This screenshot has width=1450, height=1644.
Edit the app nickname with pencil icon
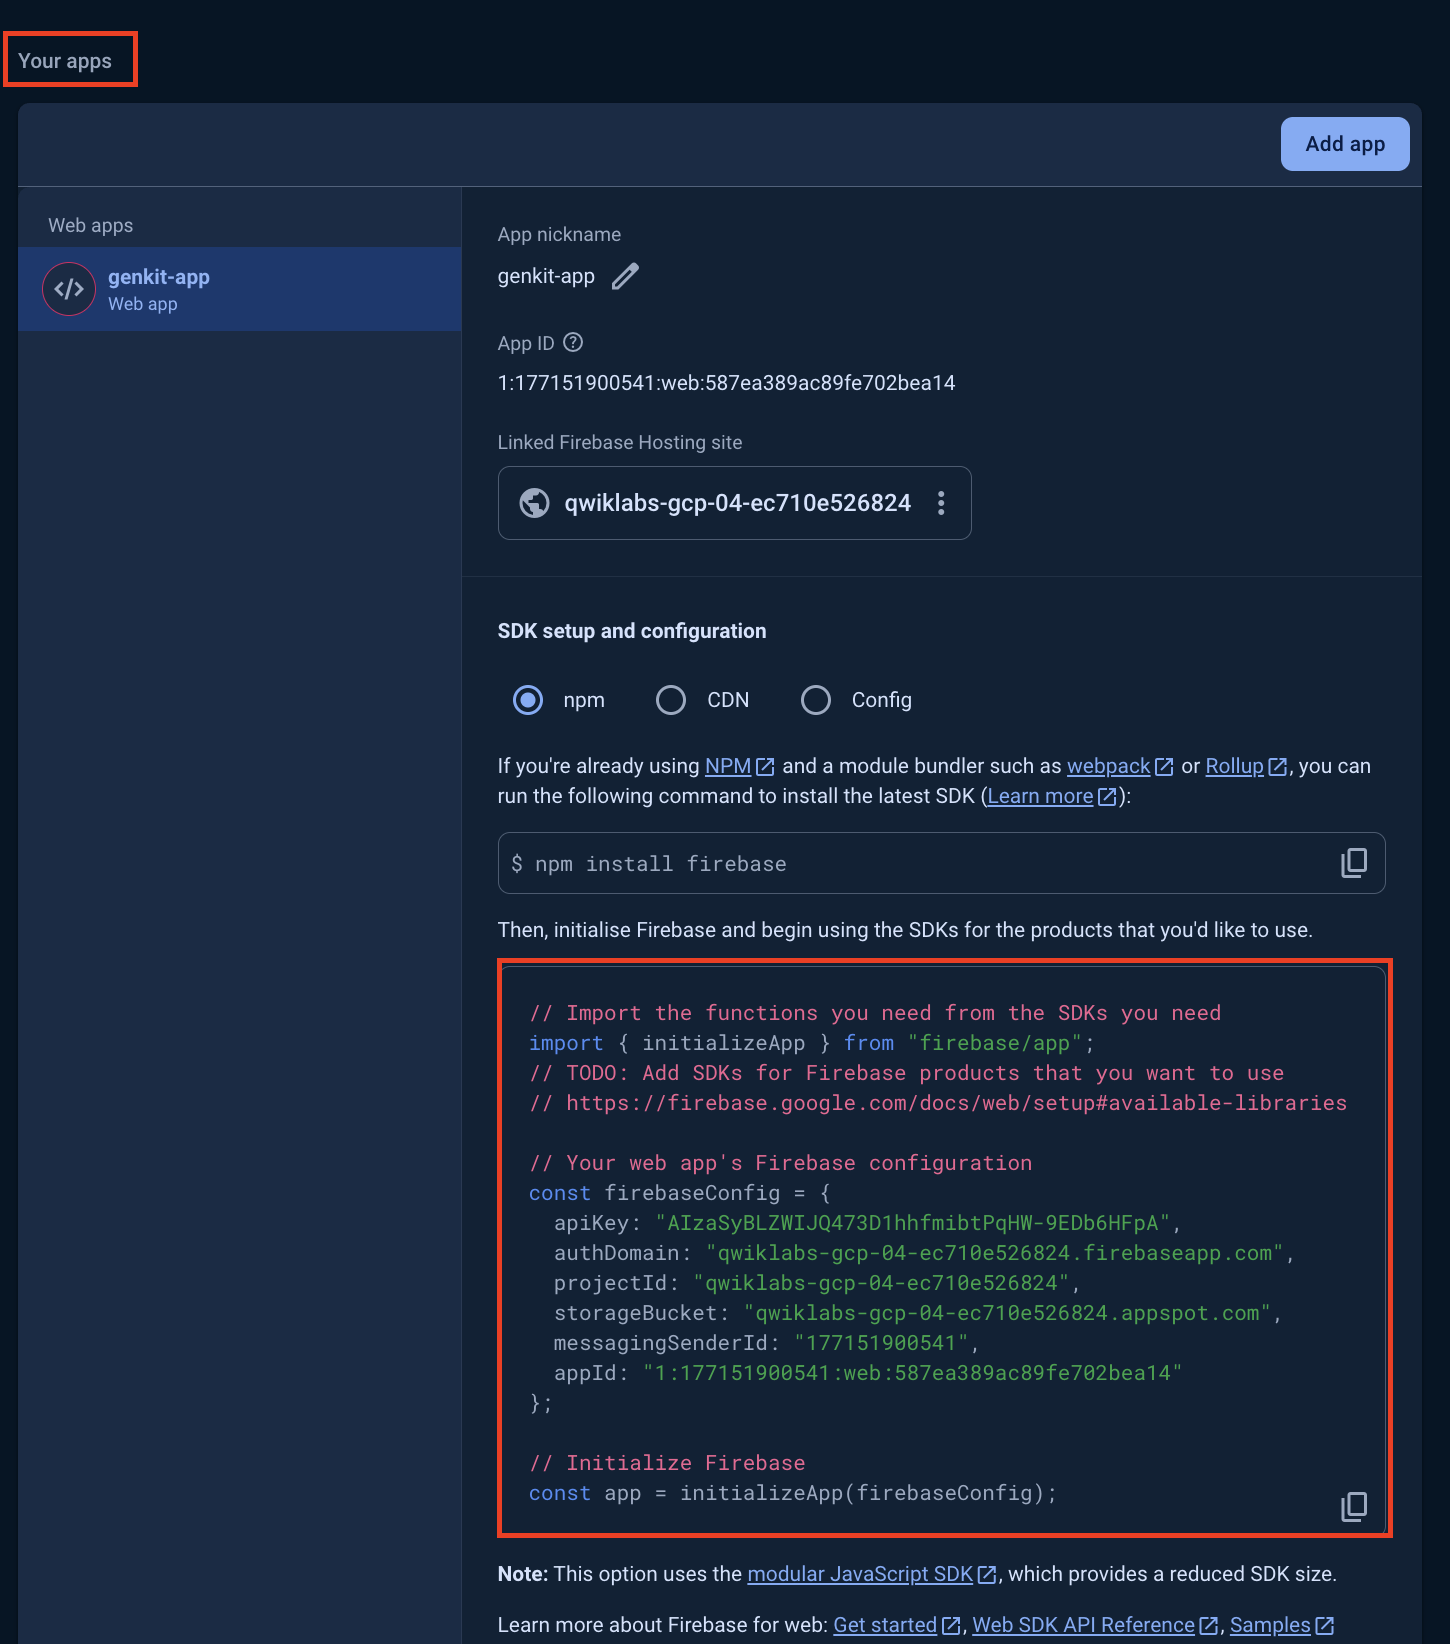tap(625, 276)
